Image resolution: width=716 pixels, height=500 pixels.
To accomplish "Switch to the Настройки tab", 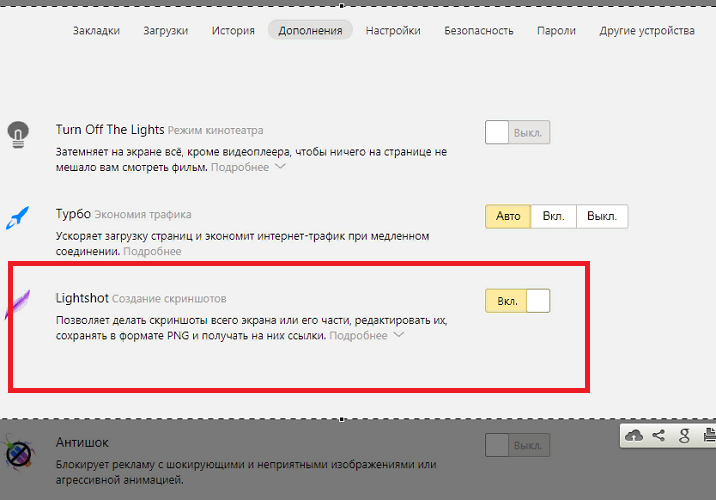I will [392, 30].
